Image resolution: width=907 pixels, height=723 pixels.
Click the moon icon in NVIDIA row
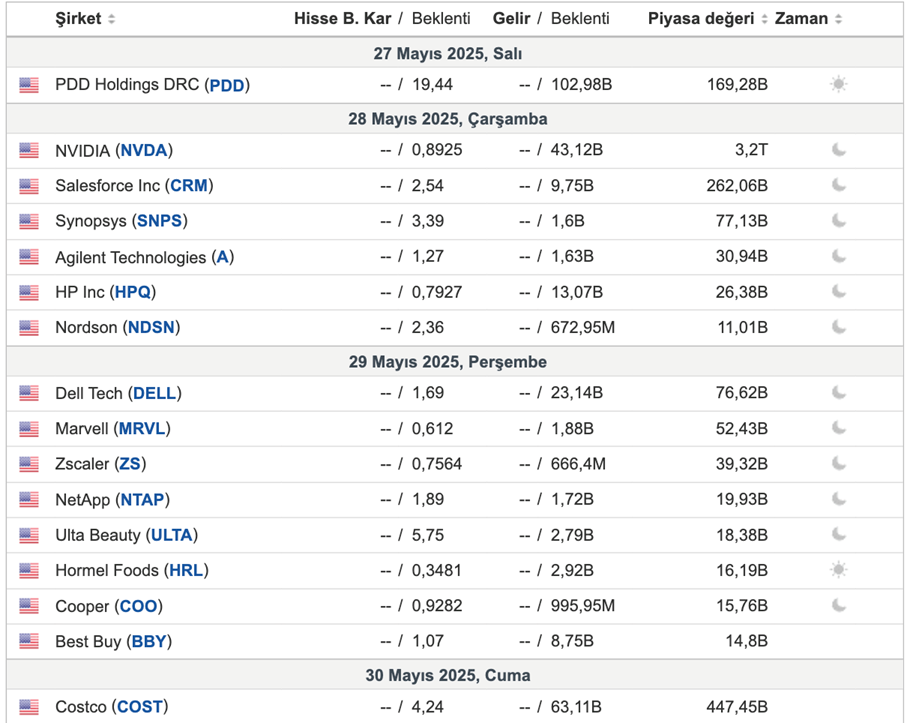[839, 150]
